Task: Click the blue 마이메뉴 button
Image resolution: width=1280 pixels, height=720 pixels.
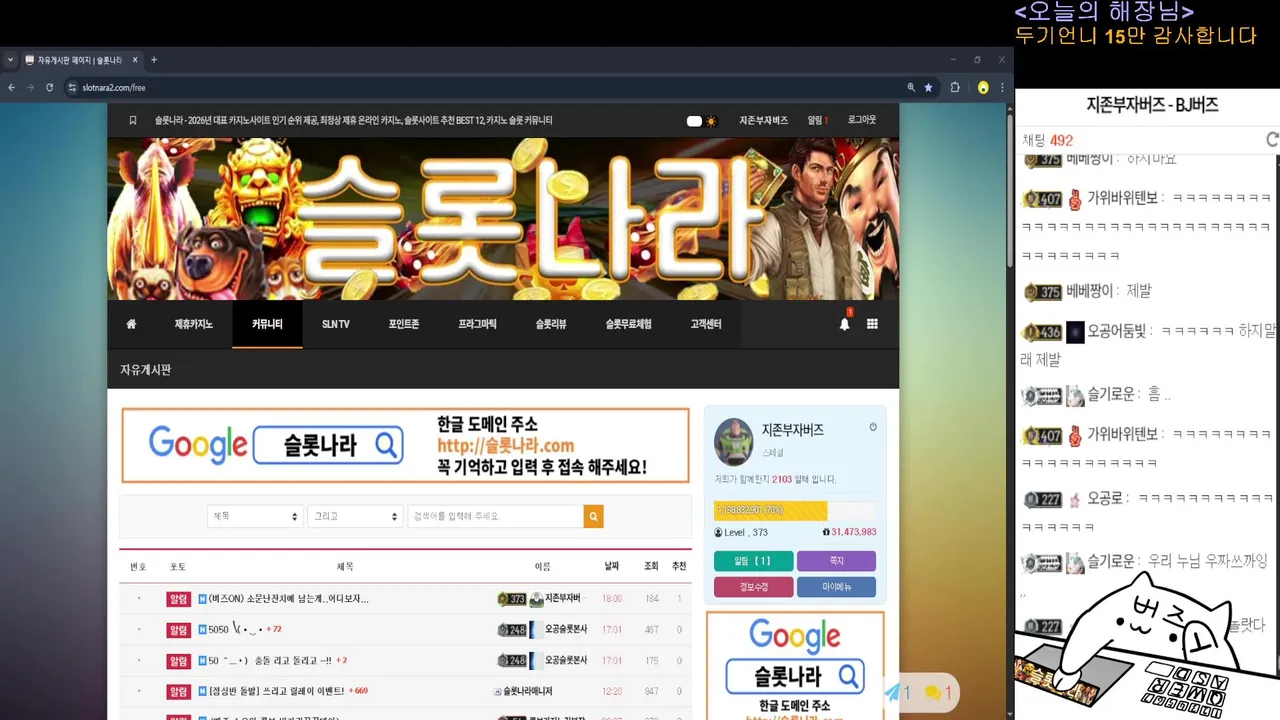Action: pos(836,587)
